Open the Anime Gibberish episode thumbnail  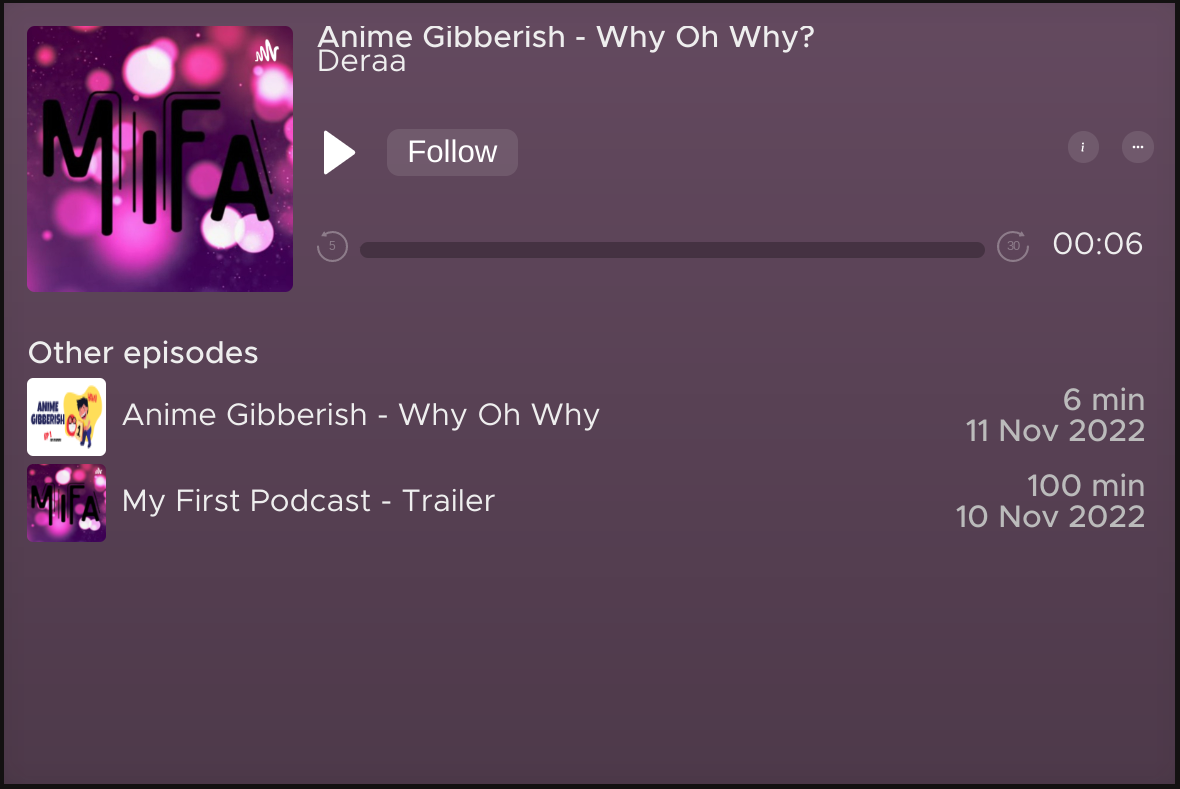pyautogui.click(x=66, y=417)
